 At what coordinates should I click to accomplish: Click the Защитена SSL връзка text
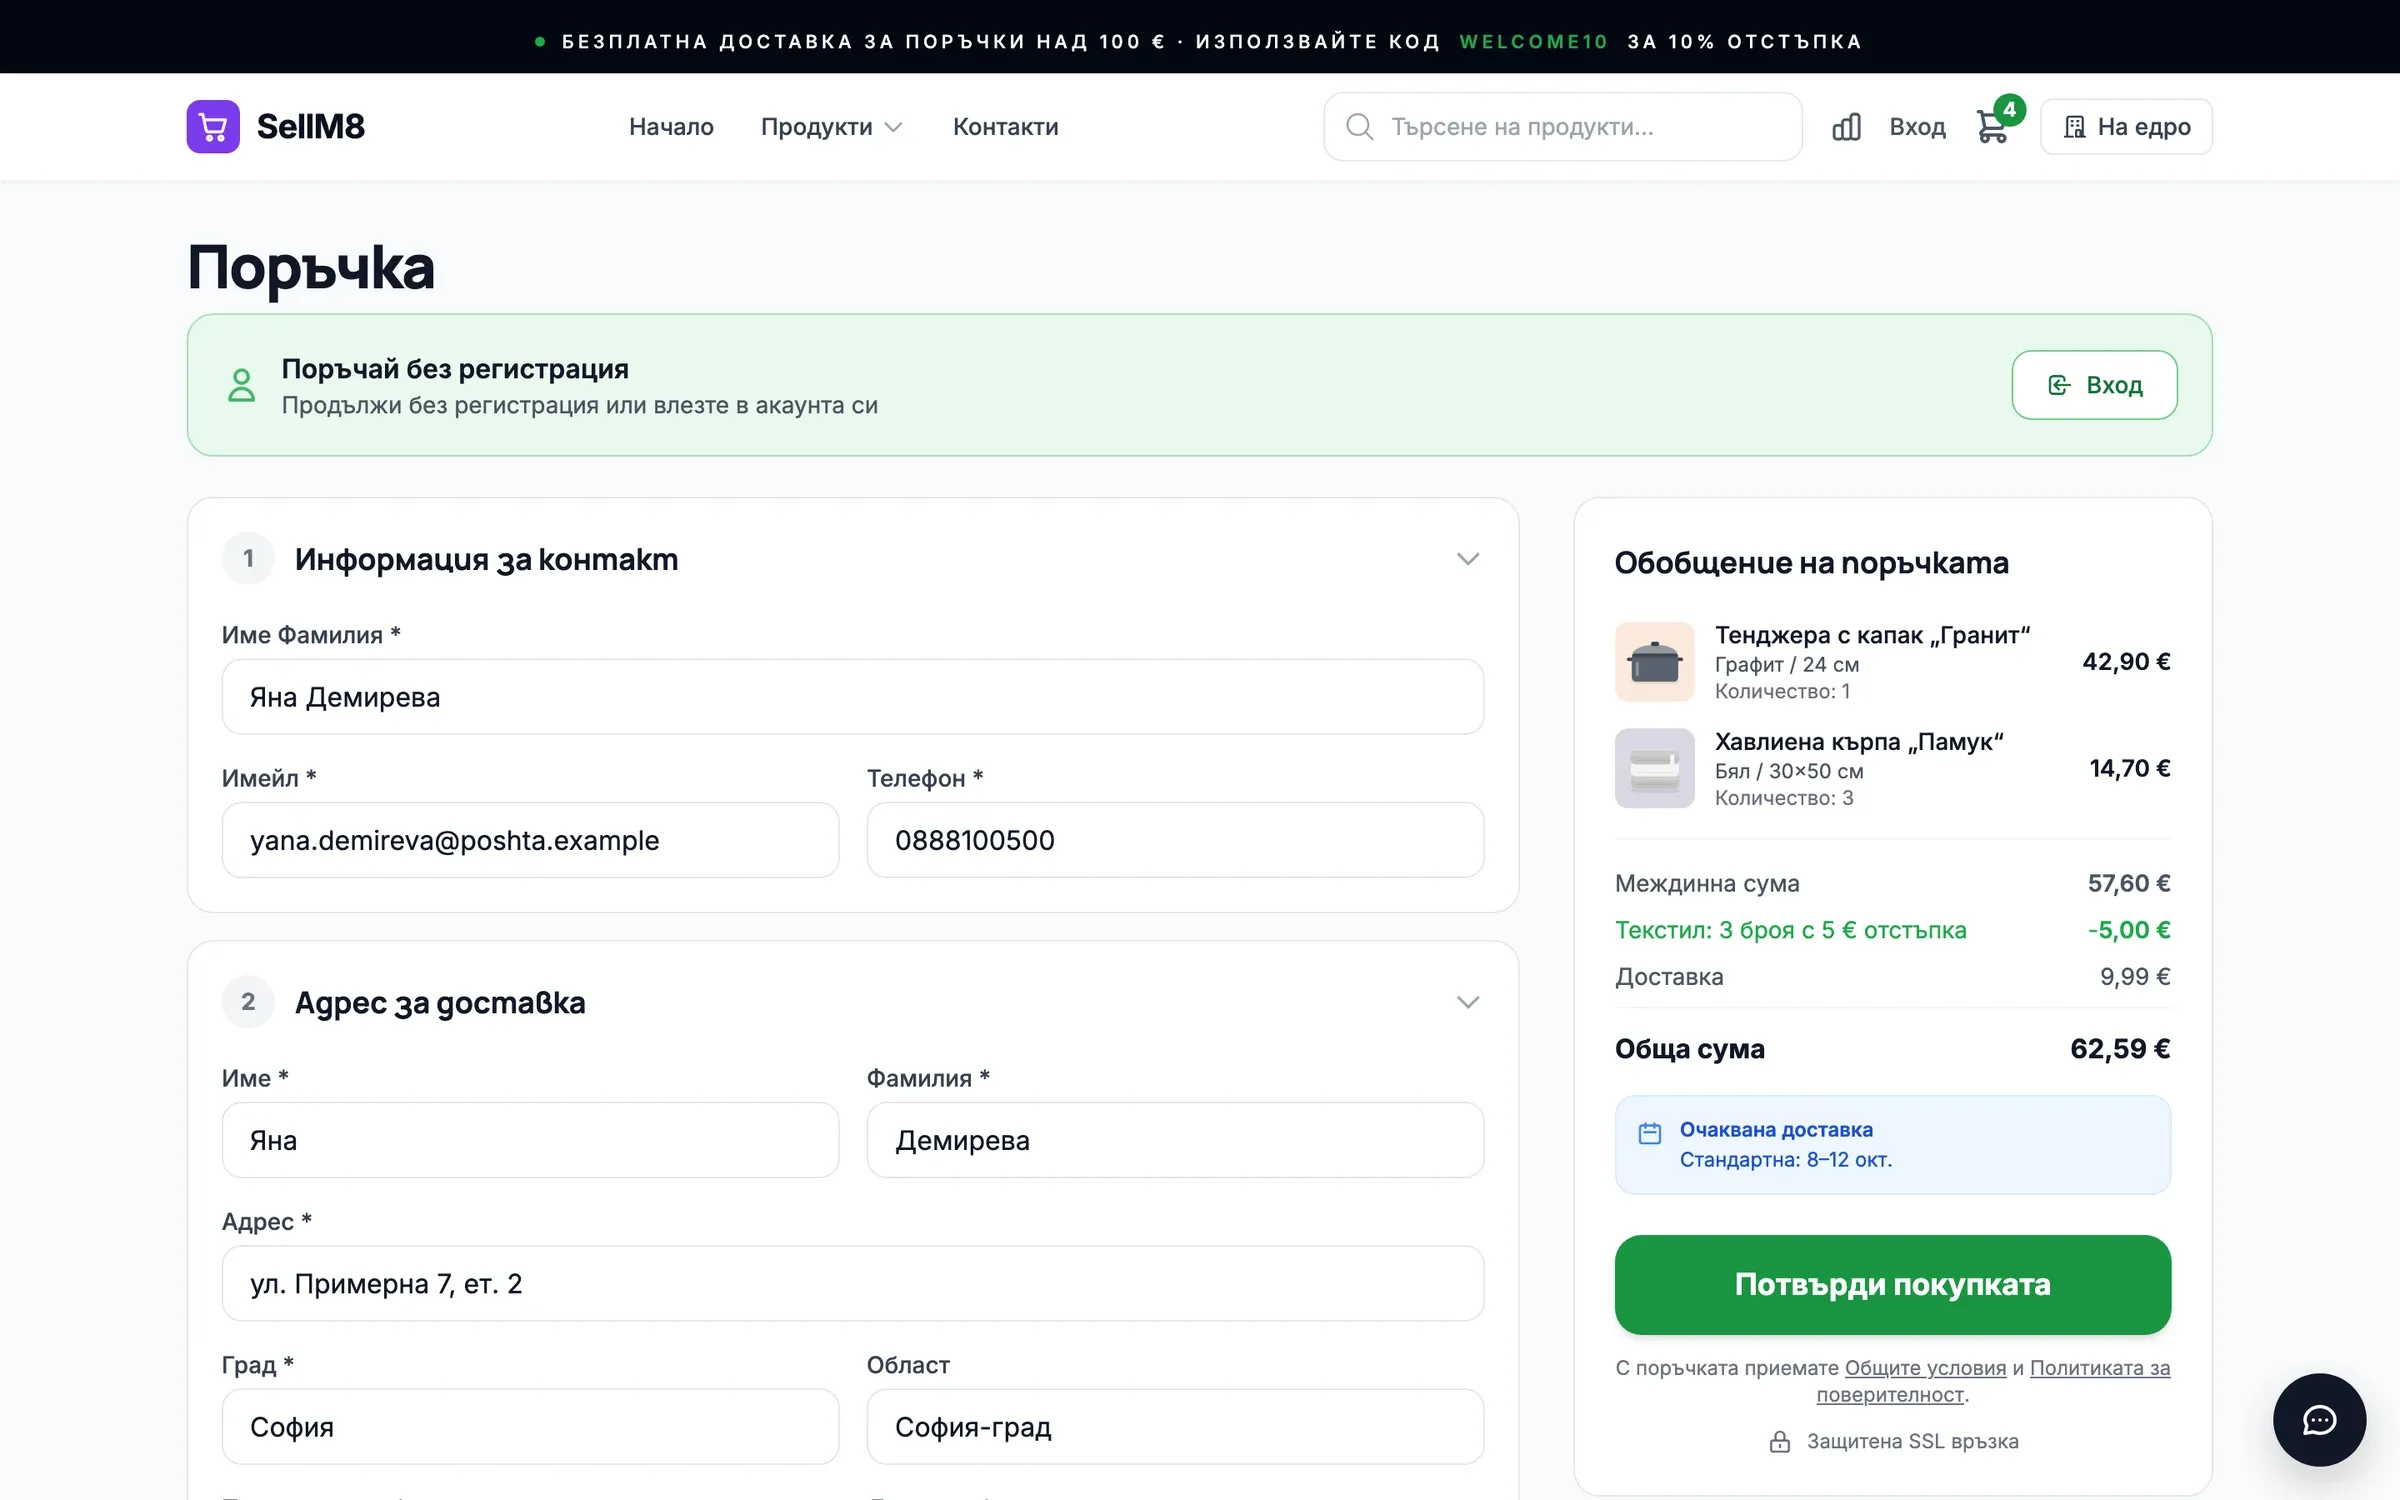pos(1912,1441)
